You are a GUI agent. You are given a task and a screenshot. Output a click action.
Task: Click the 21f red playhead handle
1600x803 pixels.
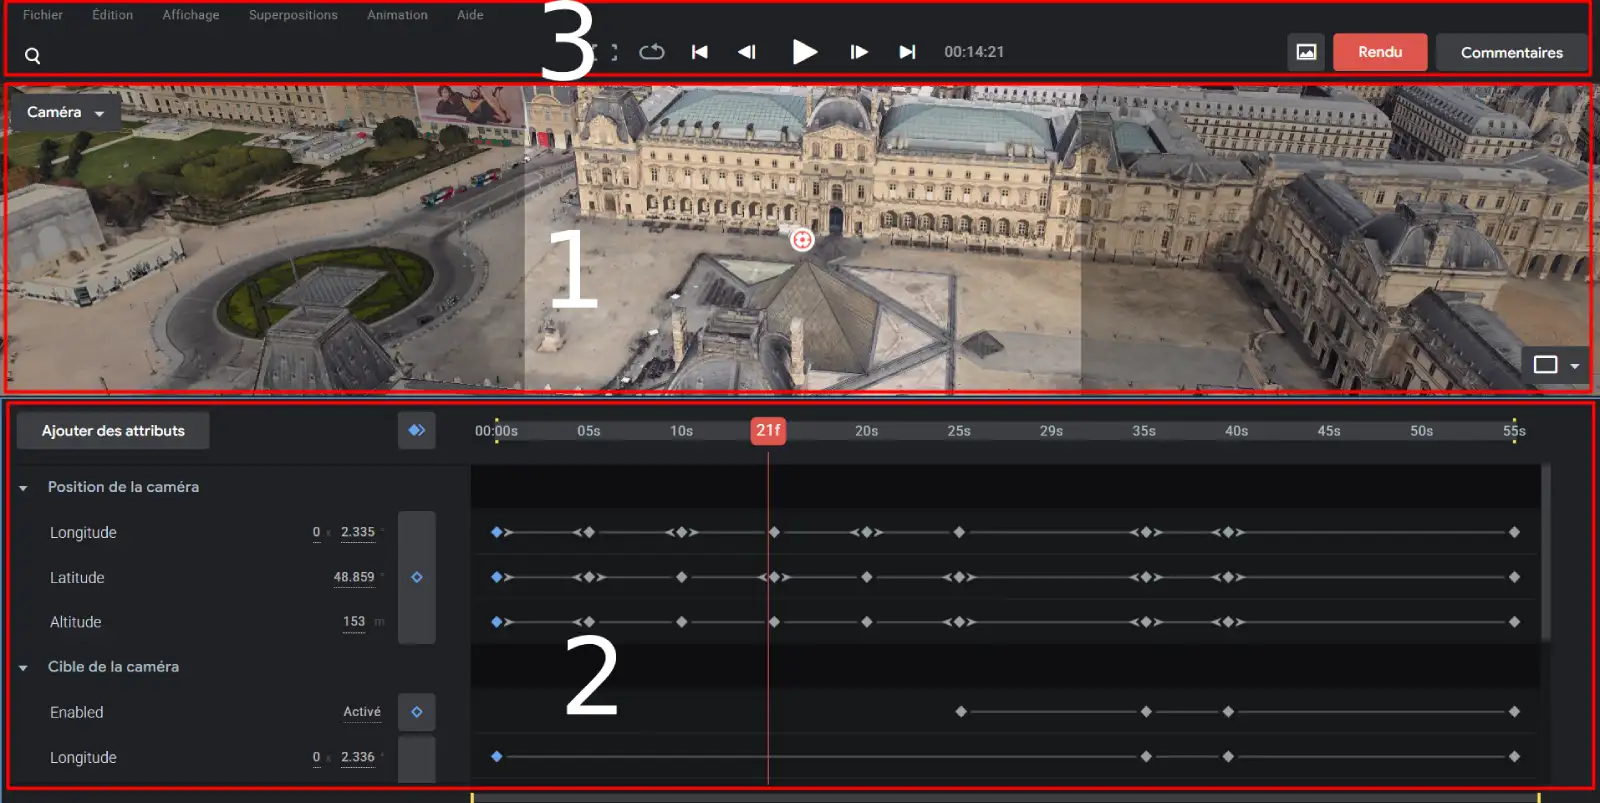[768, 431]
